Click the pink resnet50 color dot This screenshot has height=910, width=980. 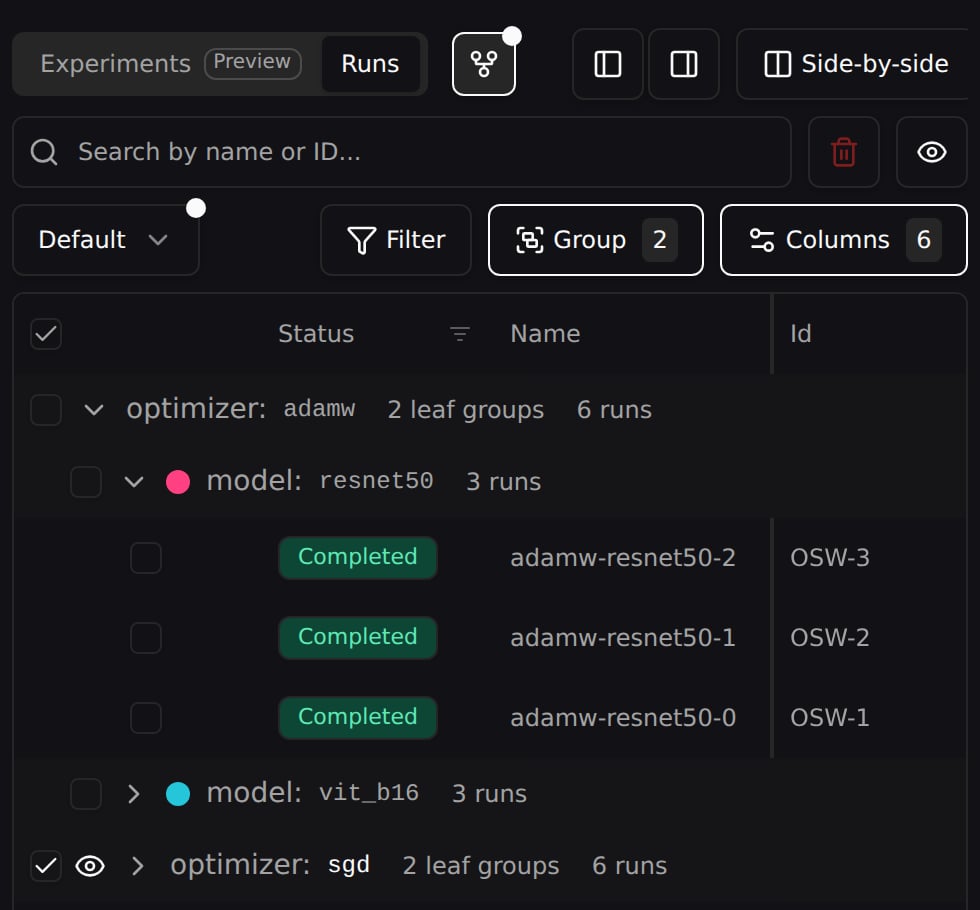tap(178, 482)
